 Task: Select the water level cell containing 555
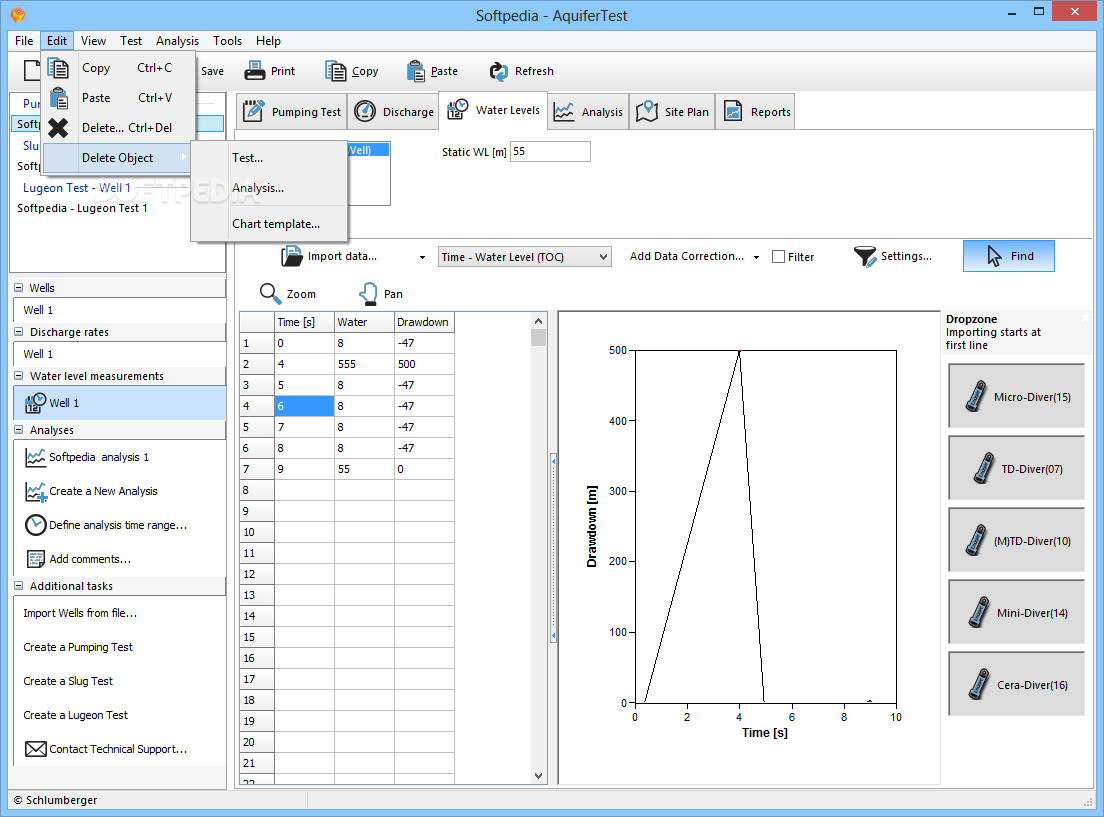pyautogui.click(x=364, y=364)
